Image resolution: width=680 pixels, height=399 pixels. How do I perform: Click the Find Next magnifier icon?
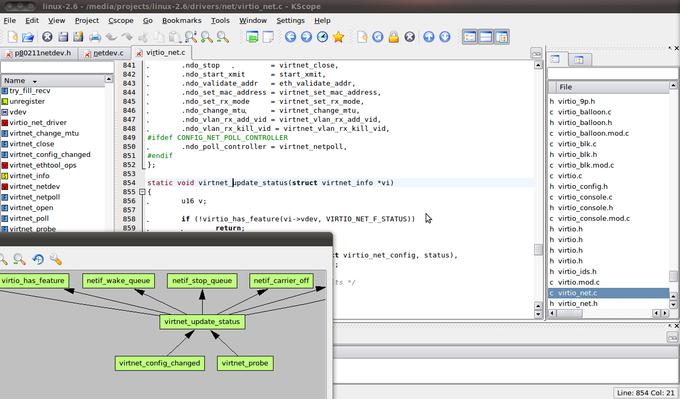coord(207,37)
